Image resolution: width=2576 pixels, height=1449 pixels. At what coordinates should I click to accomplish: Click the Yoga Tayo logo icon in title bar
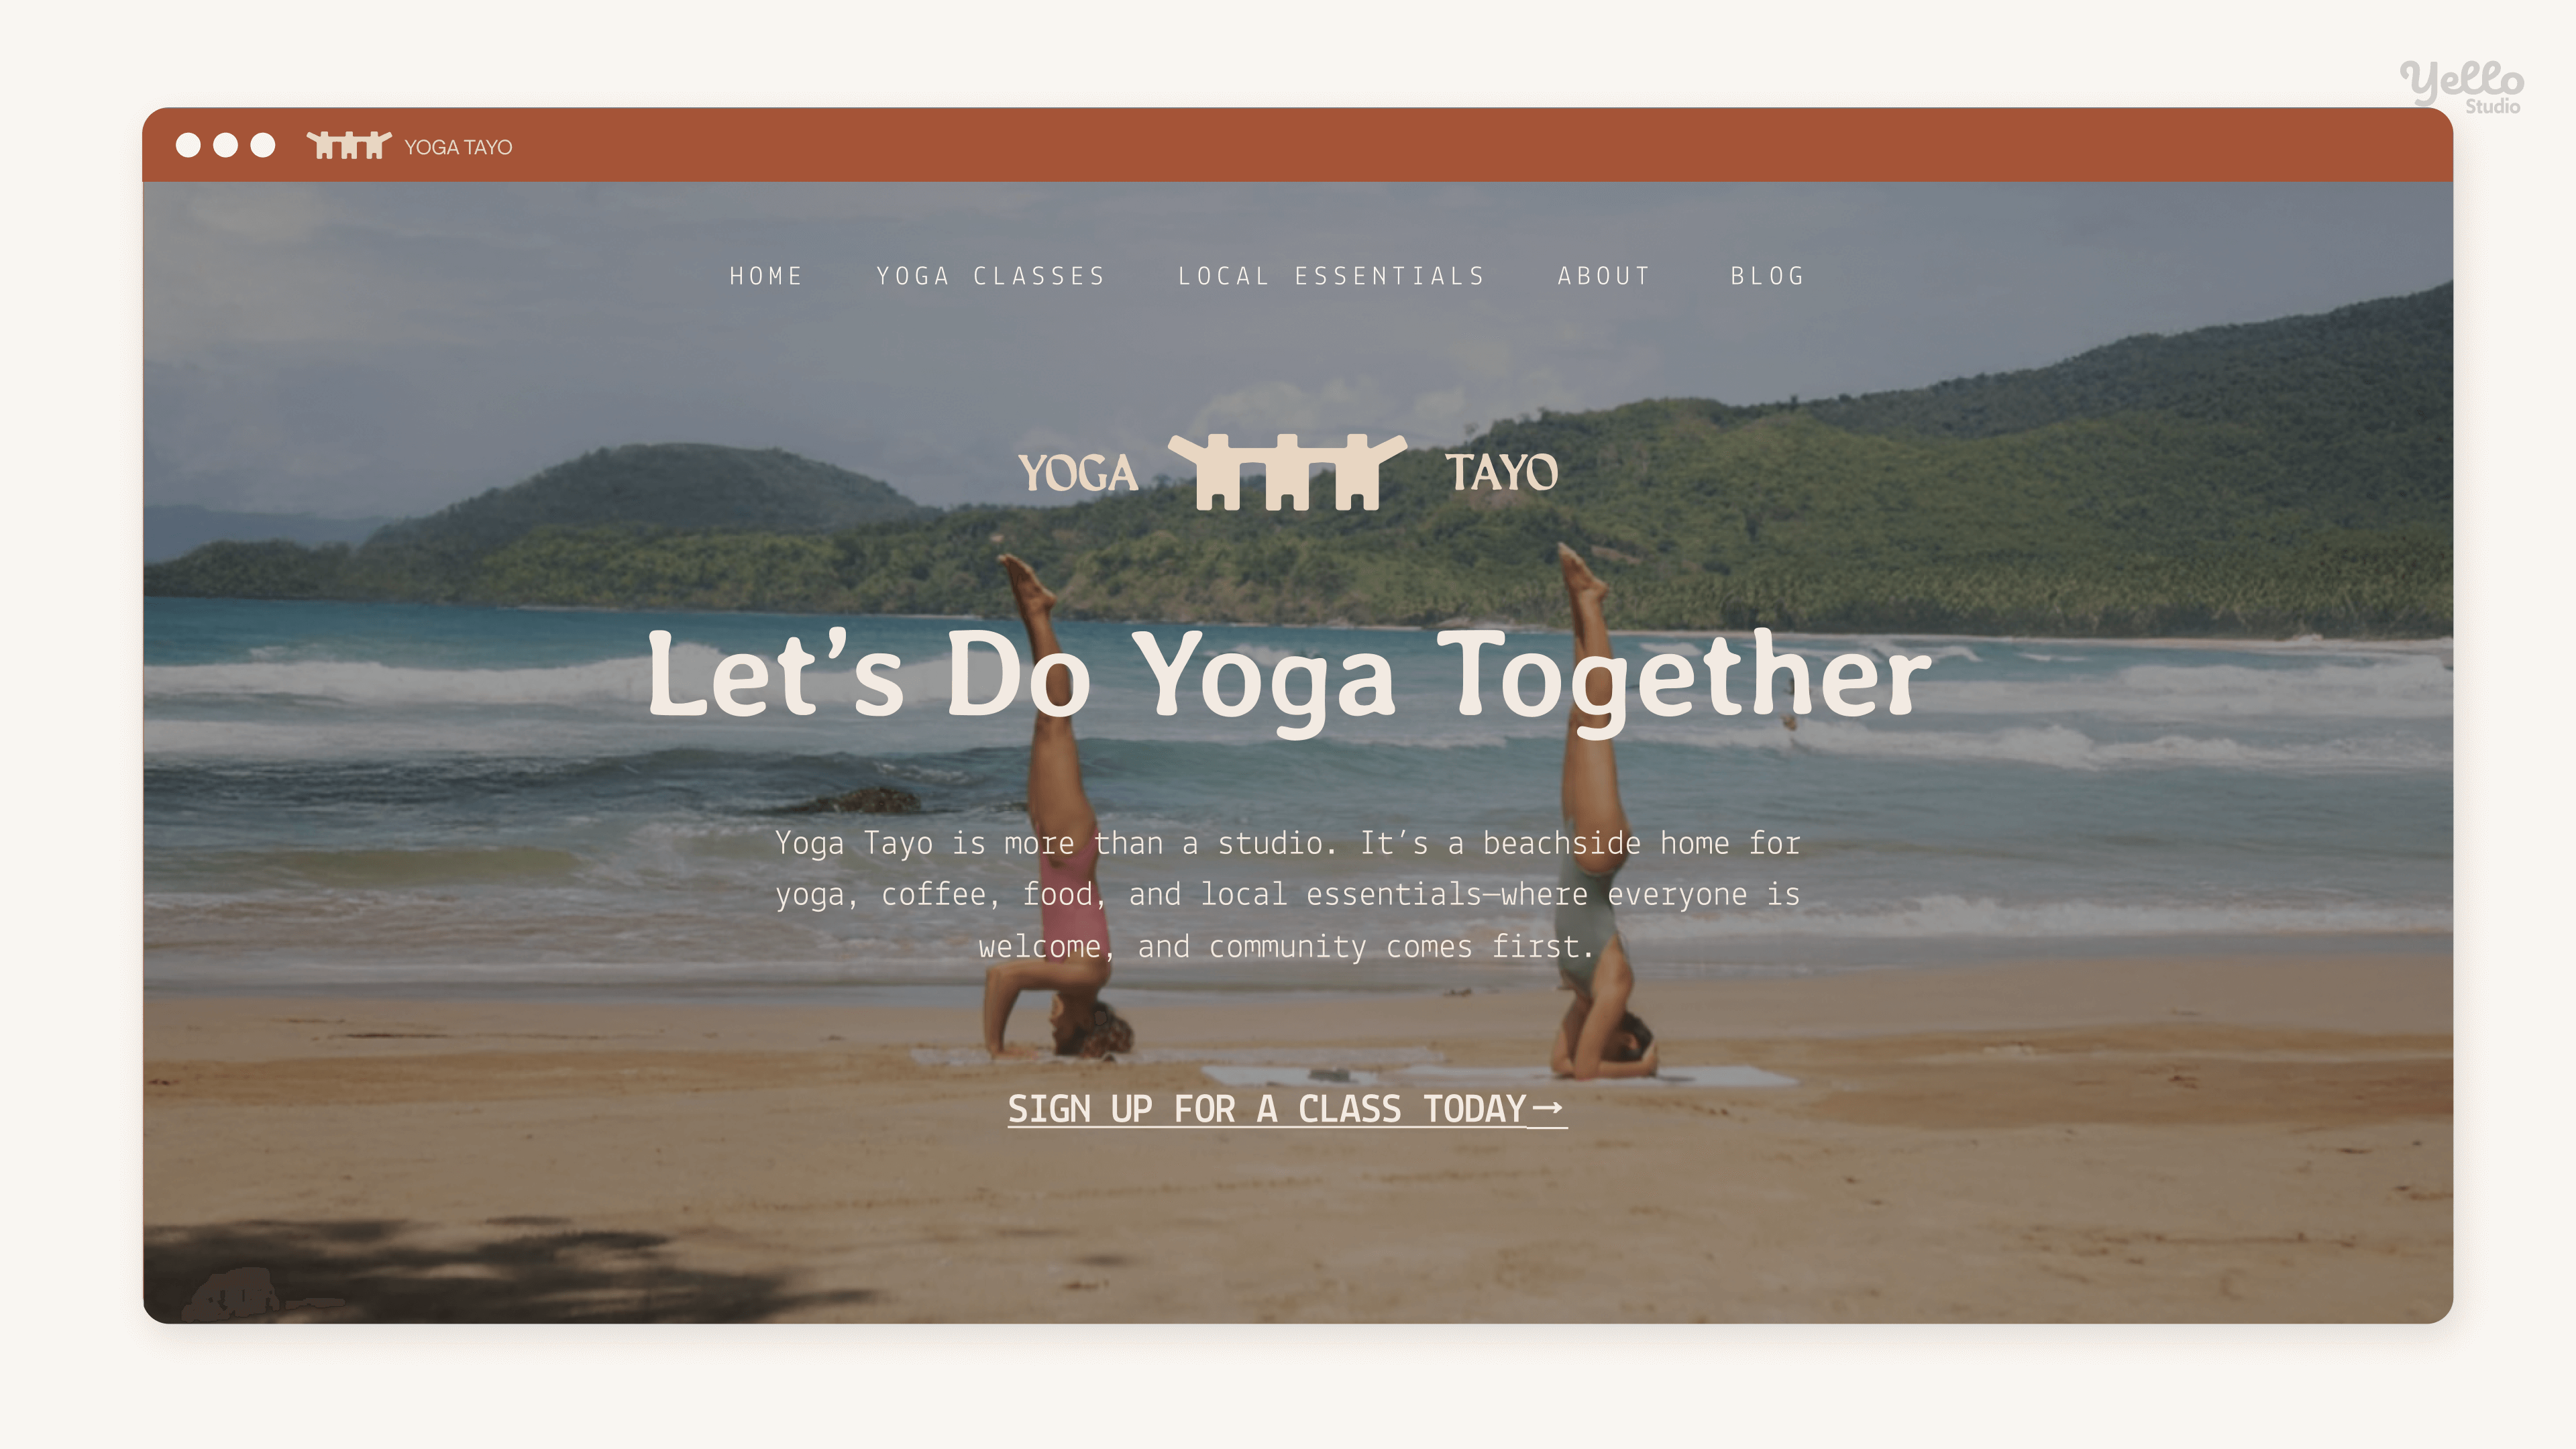click(348, 145)
